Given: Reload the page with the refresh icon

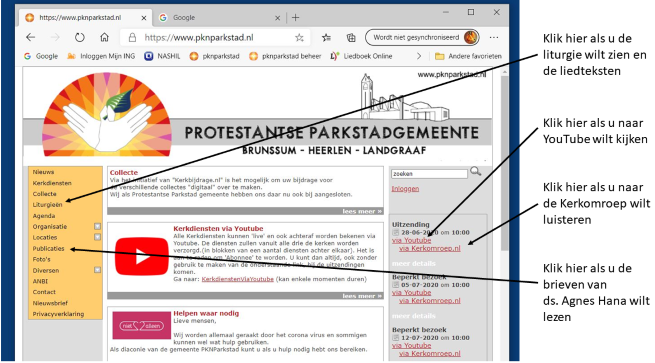Looking at the screenshot, I should 79,38.
